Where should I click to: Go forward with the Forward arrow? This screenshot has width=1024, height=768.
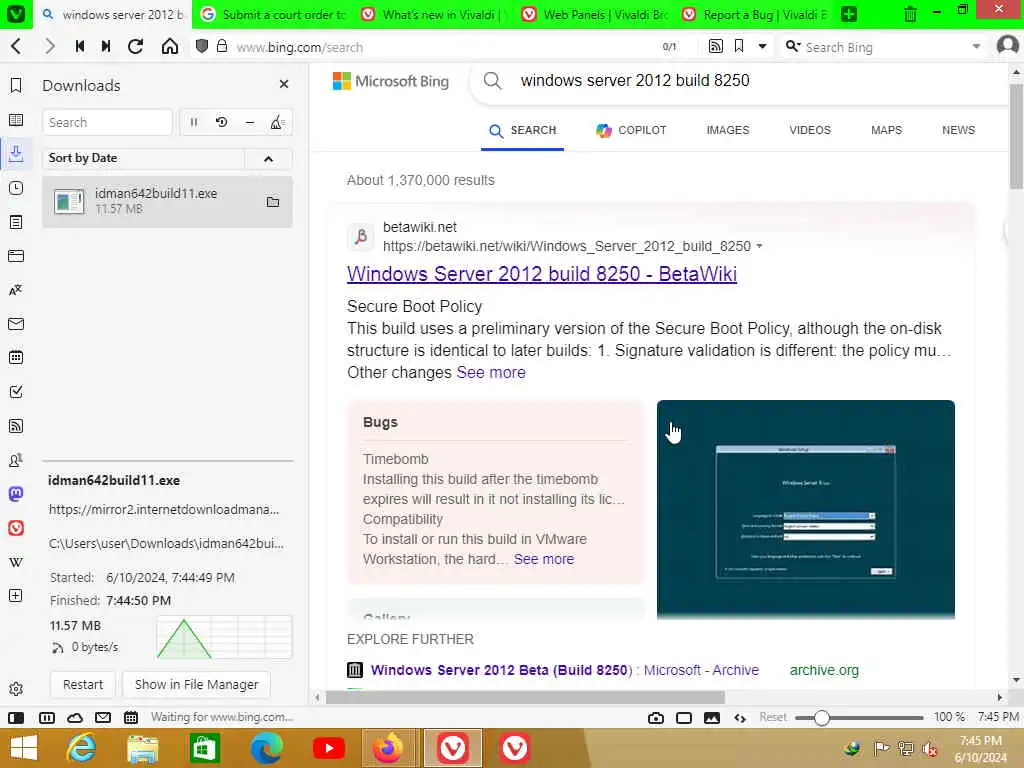(50, 46)
